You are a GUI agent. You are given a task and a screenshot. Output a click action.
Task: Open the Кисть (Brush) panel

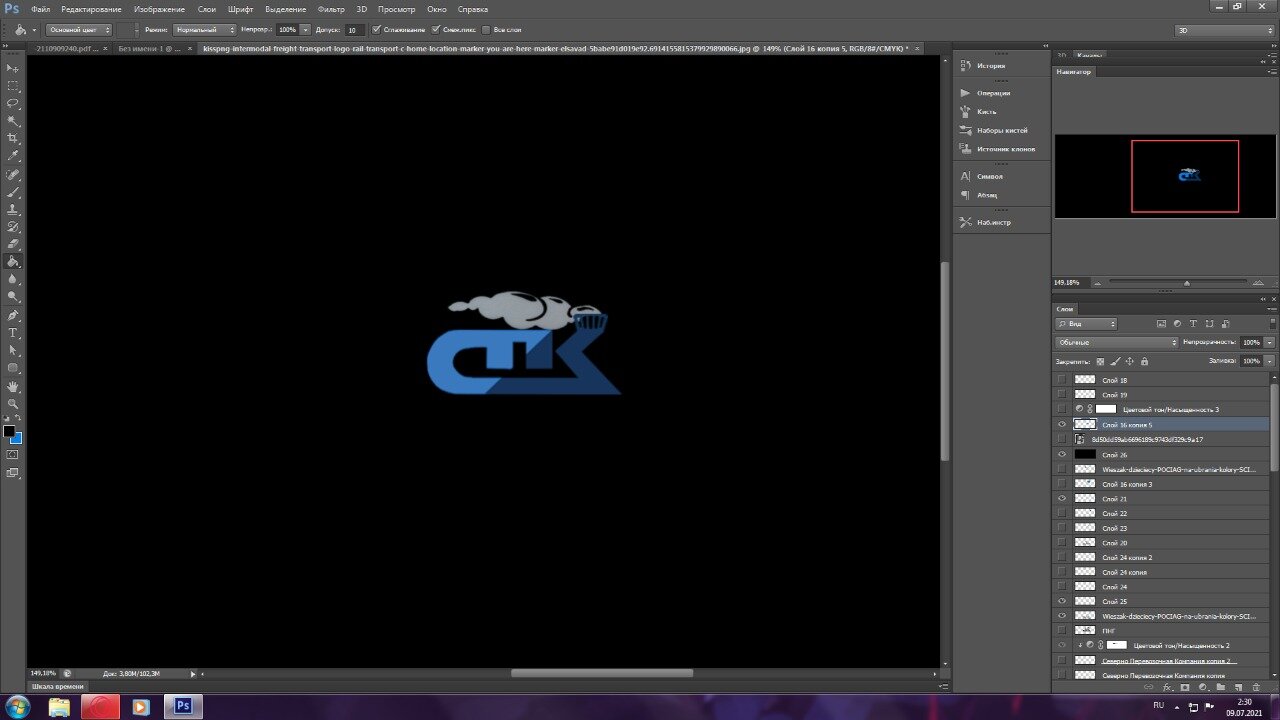tap(978, 112)
